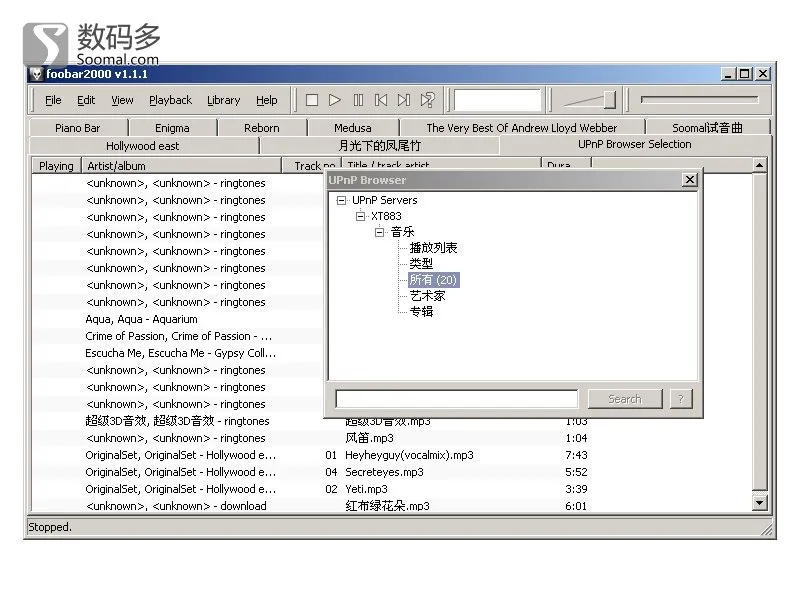Select 播放列表 in the UPnP tree
Screen dimensions: 800x600
click(x=433, y=248)
